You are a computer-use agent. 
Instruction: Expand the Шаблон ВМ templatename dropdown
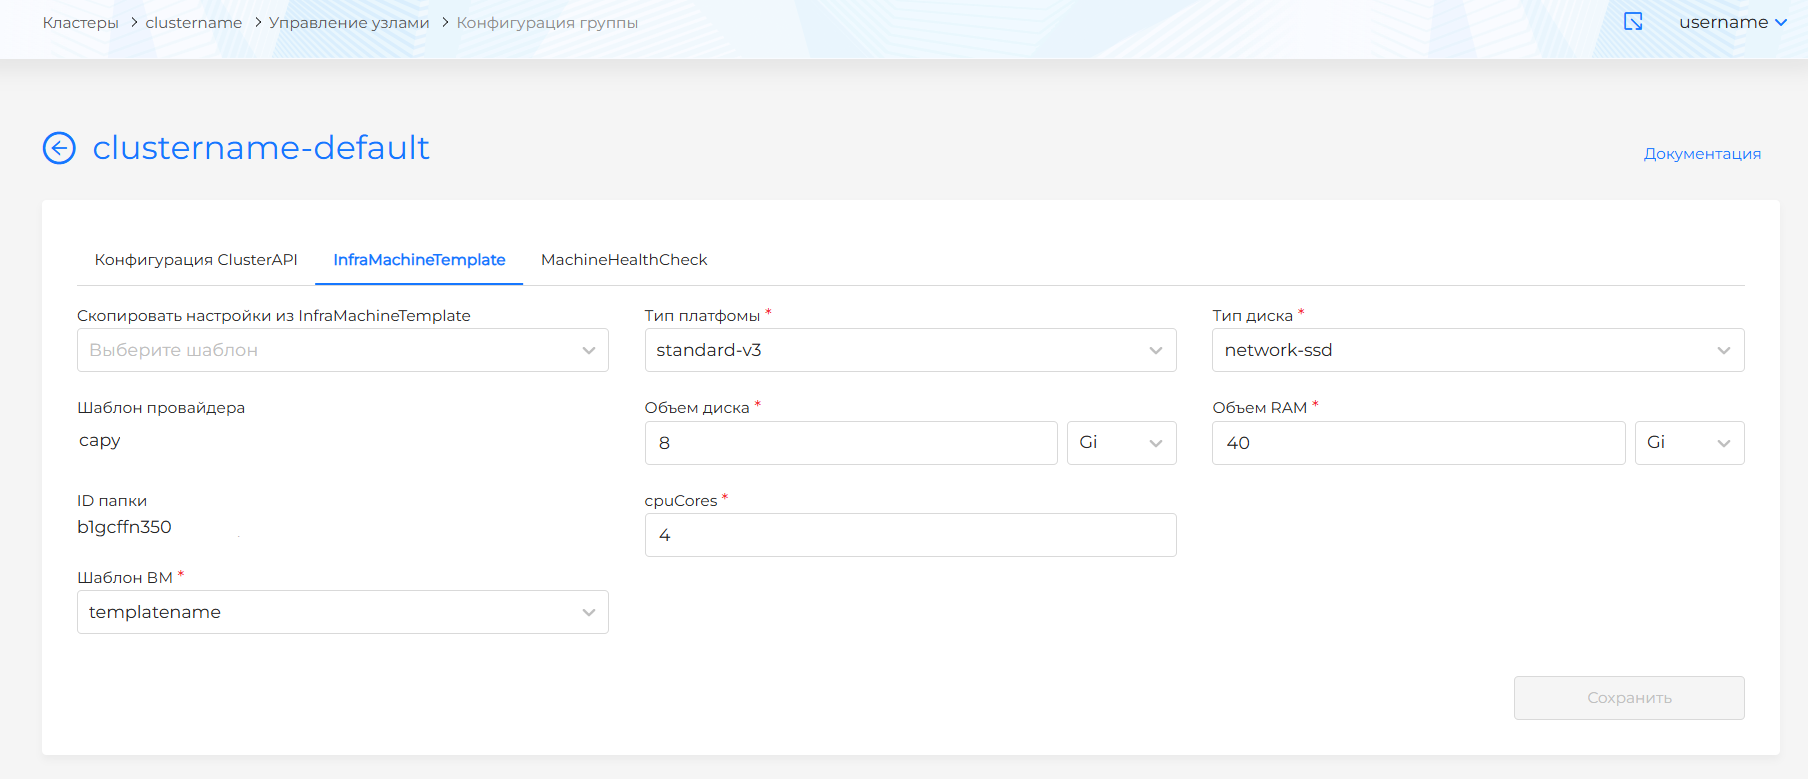(342, 612)
